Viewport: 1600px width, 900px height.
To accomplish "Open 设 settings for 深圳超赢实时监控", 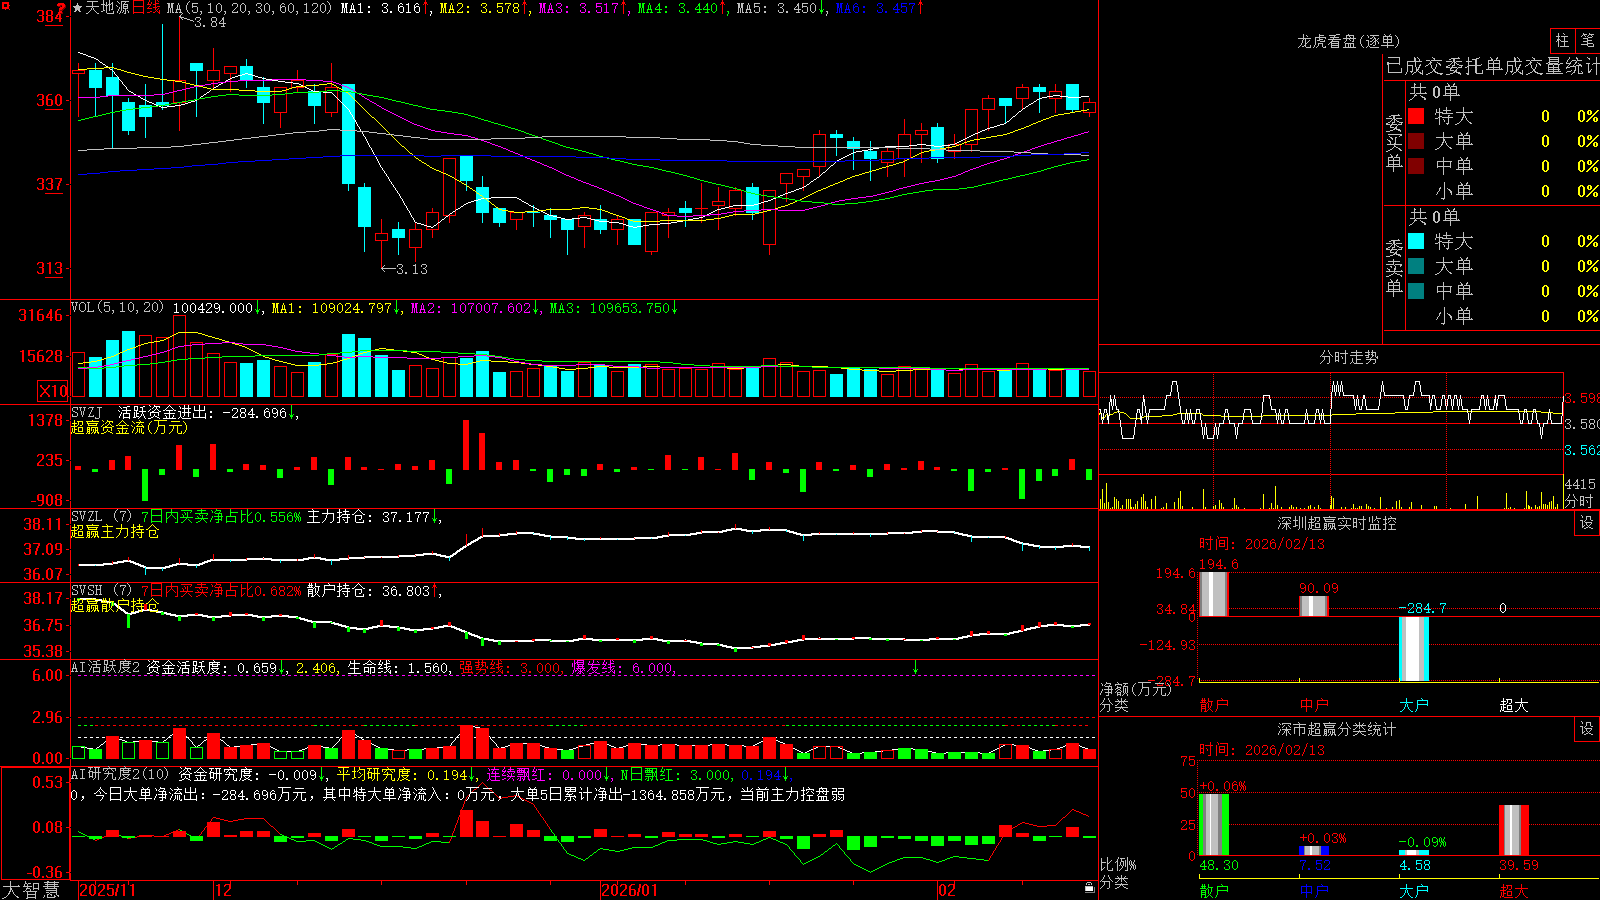I will [1587, 523].
